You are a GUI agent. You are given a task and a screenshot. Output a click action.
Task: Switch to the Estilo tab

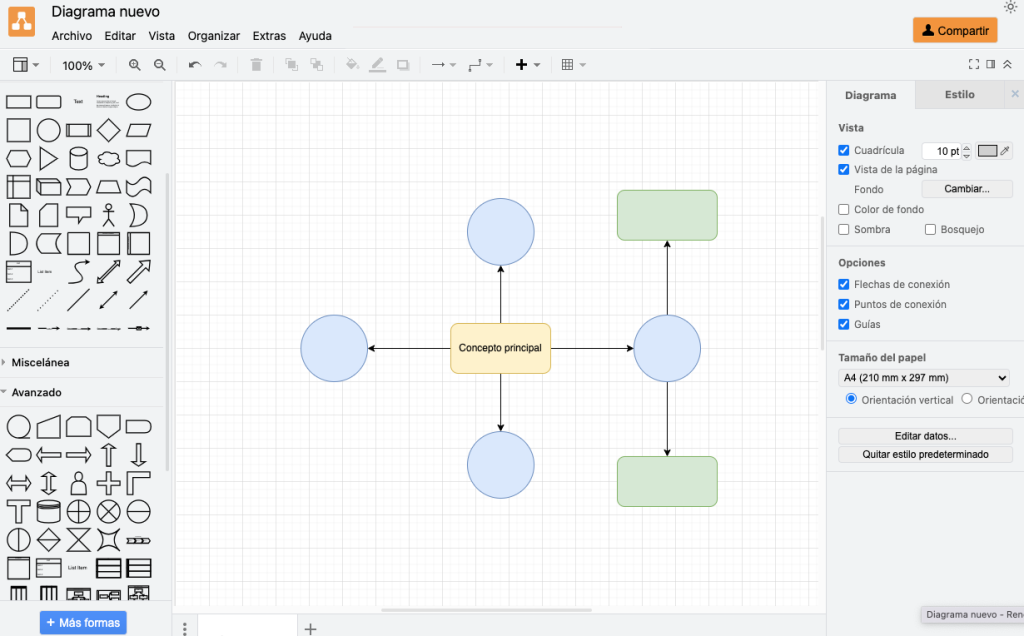957,94
